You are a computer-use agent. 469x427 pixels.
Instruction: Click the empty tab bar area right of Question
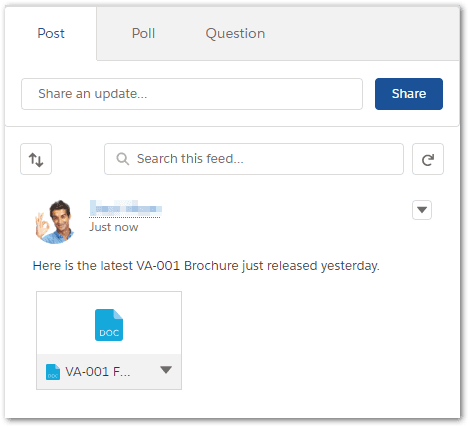[362, 33]
